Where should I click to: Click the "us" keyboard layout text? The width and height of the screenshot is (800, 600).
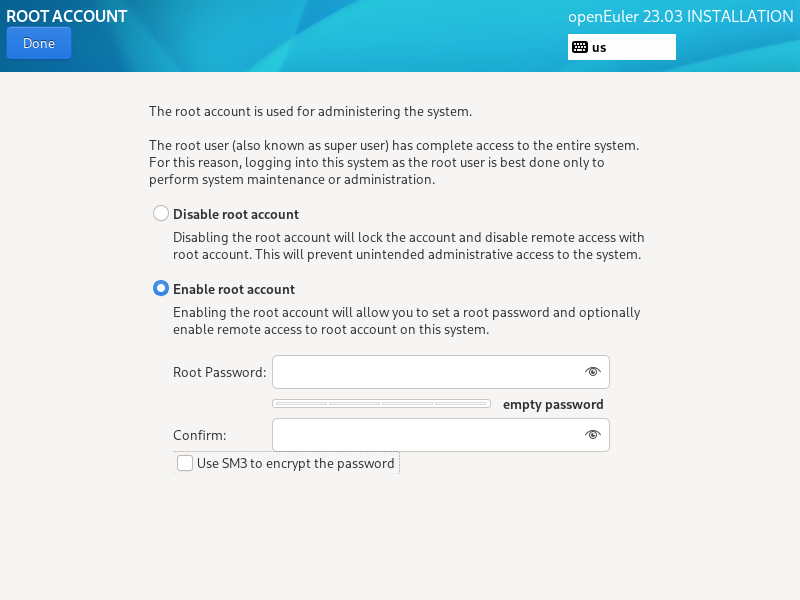coord(599,47)
